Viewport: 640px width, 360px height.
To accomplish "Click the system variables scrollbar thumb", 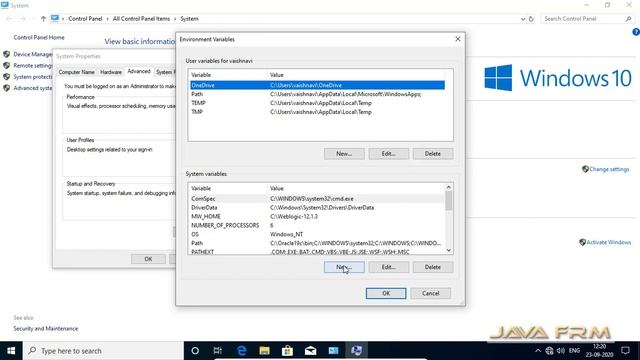I will [x=449, y=201].
